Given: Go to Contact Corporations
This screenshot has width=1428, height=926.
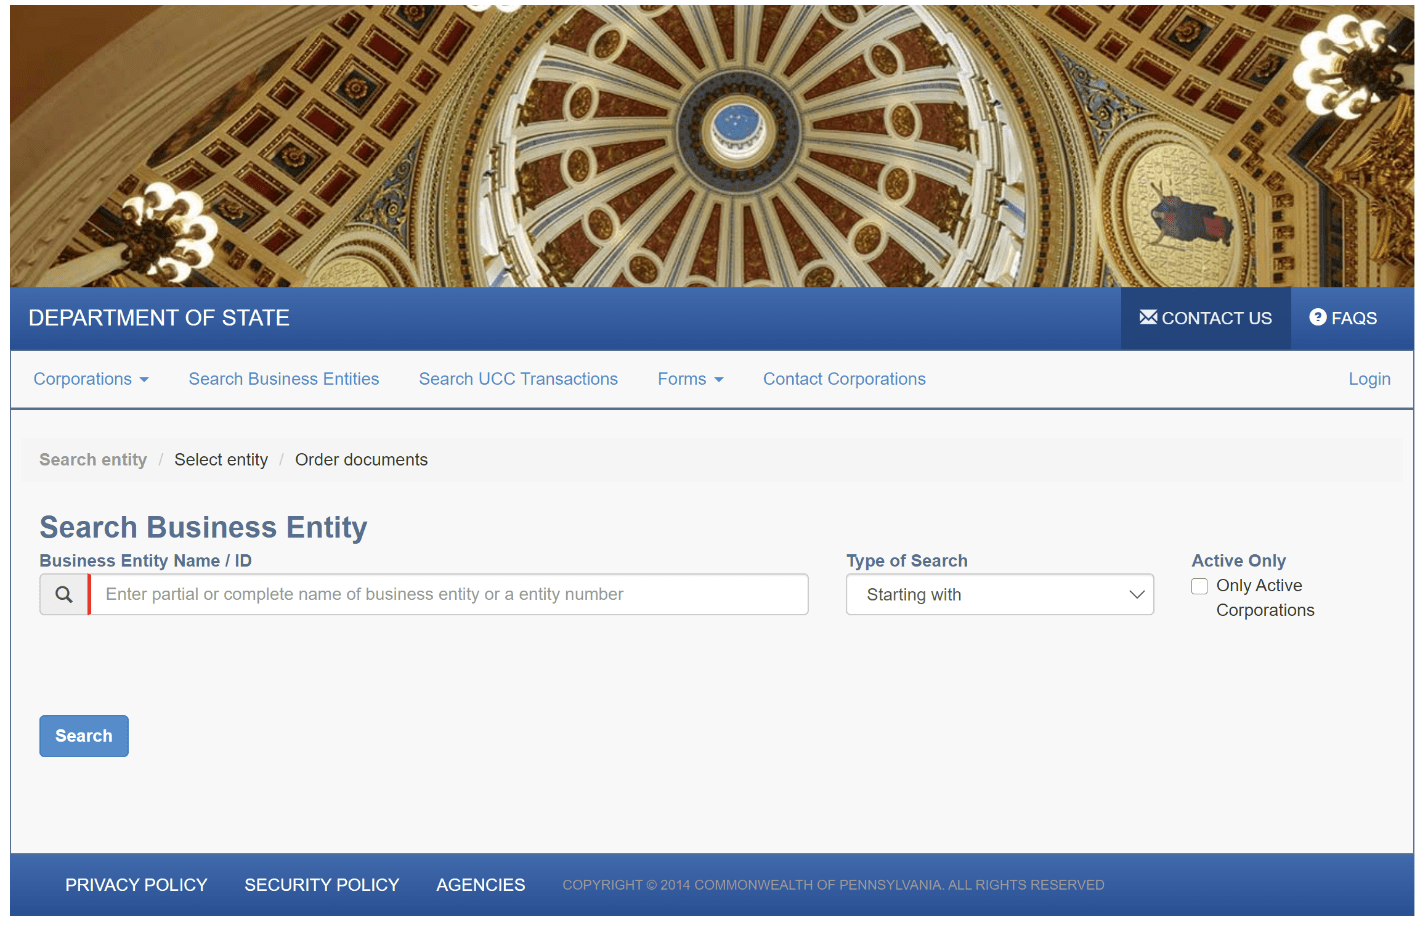Looking at the screenshot, I should pyautogui.click(x=844, y=379).
